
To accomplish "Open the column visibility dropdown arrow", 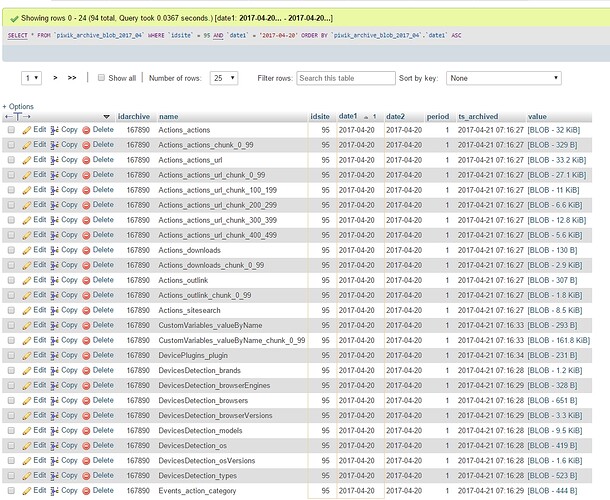I will [107, 117].
